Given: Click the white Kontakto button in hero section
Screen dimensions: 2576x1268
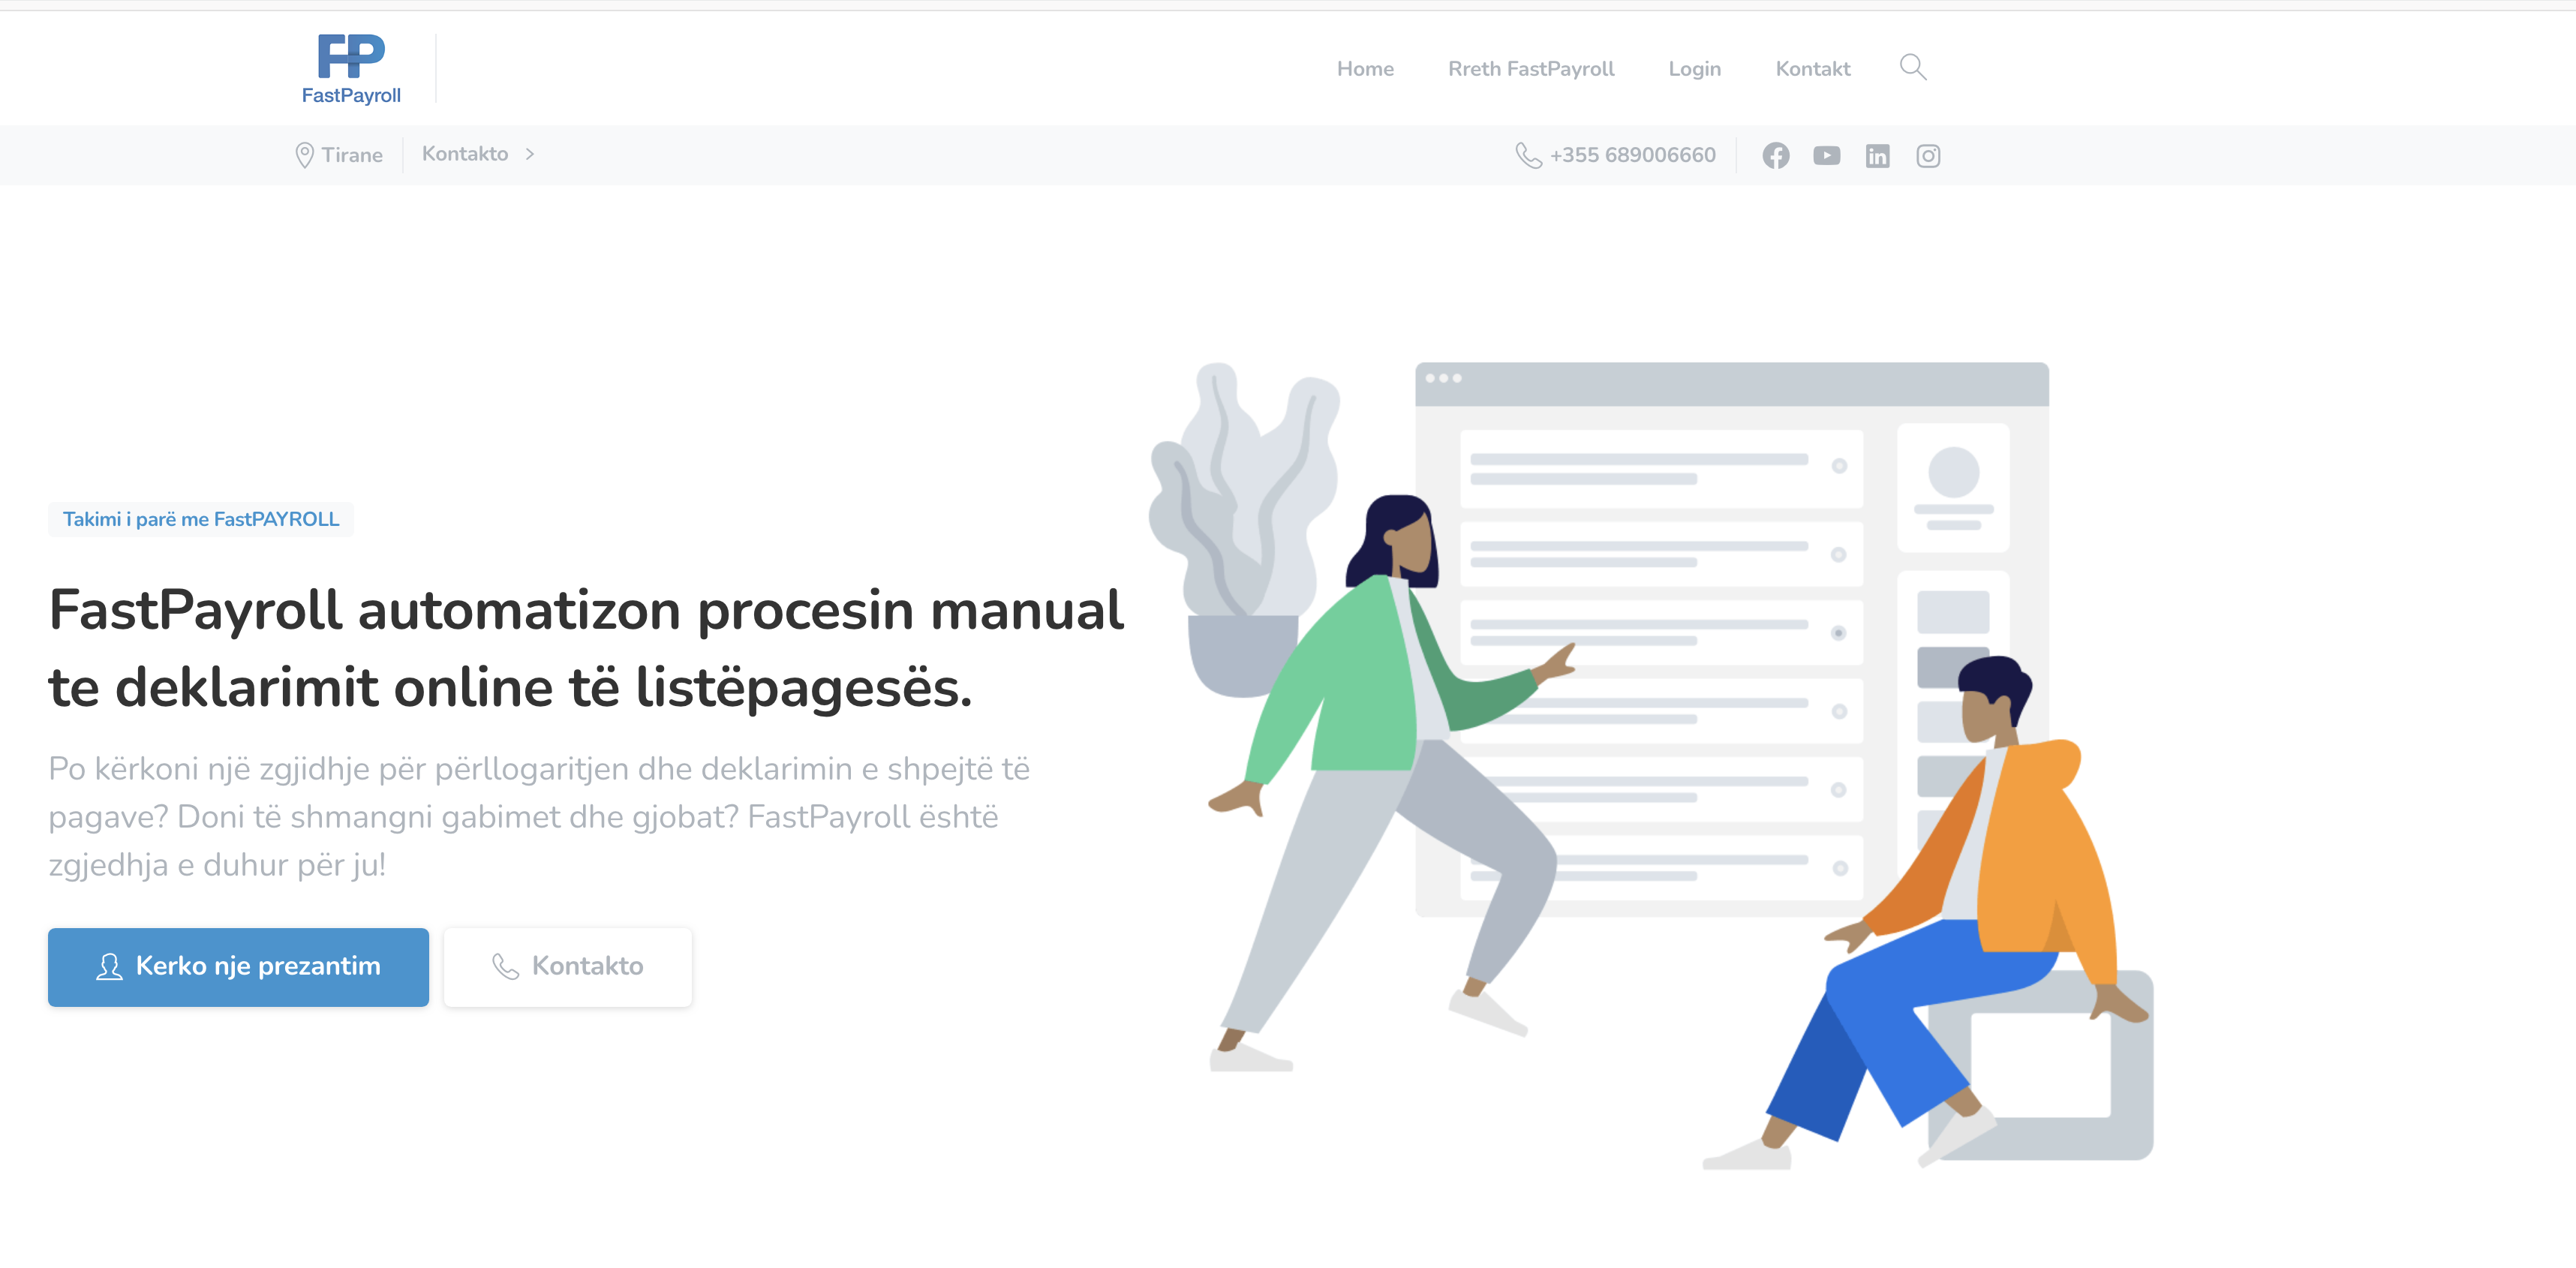Looking at the screenshot, I should (x=568, y=967).
